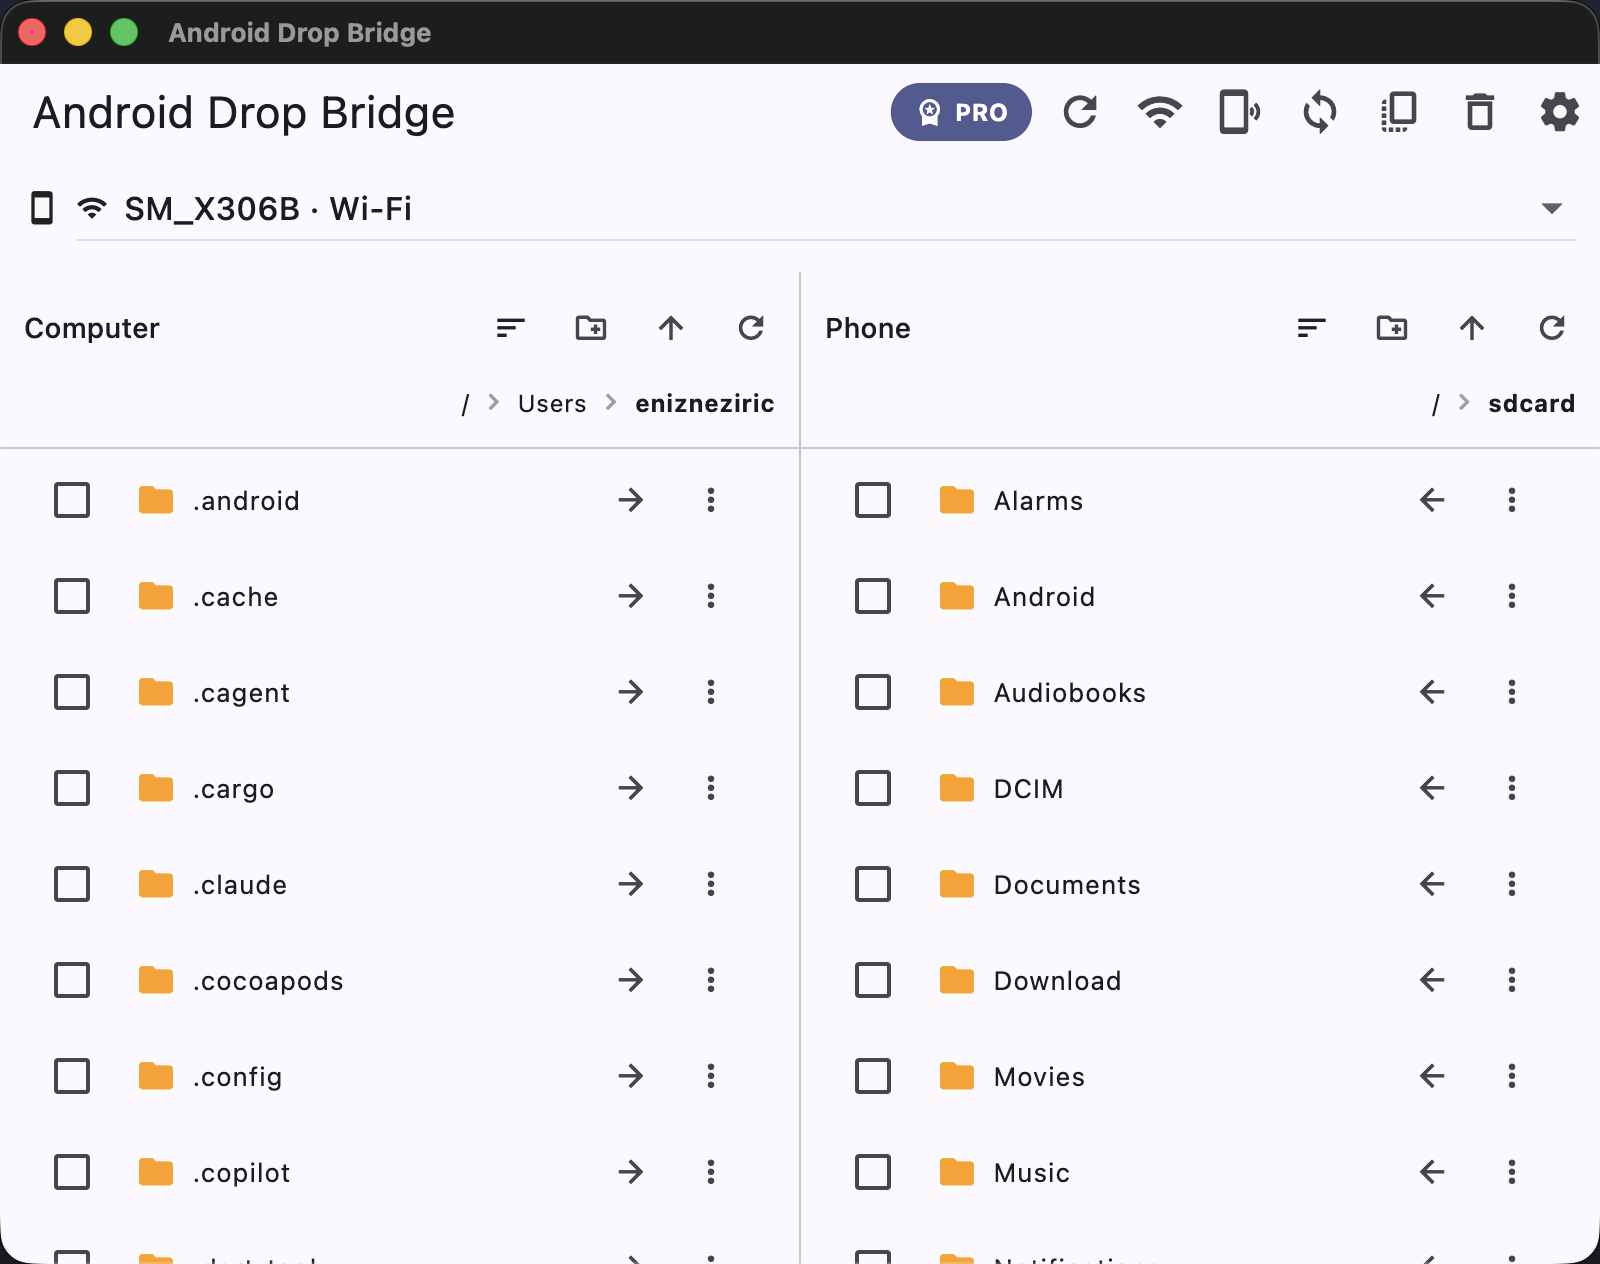Check the box beside Download folder

[873, 980]
